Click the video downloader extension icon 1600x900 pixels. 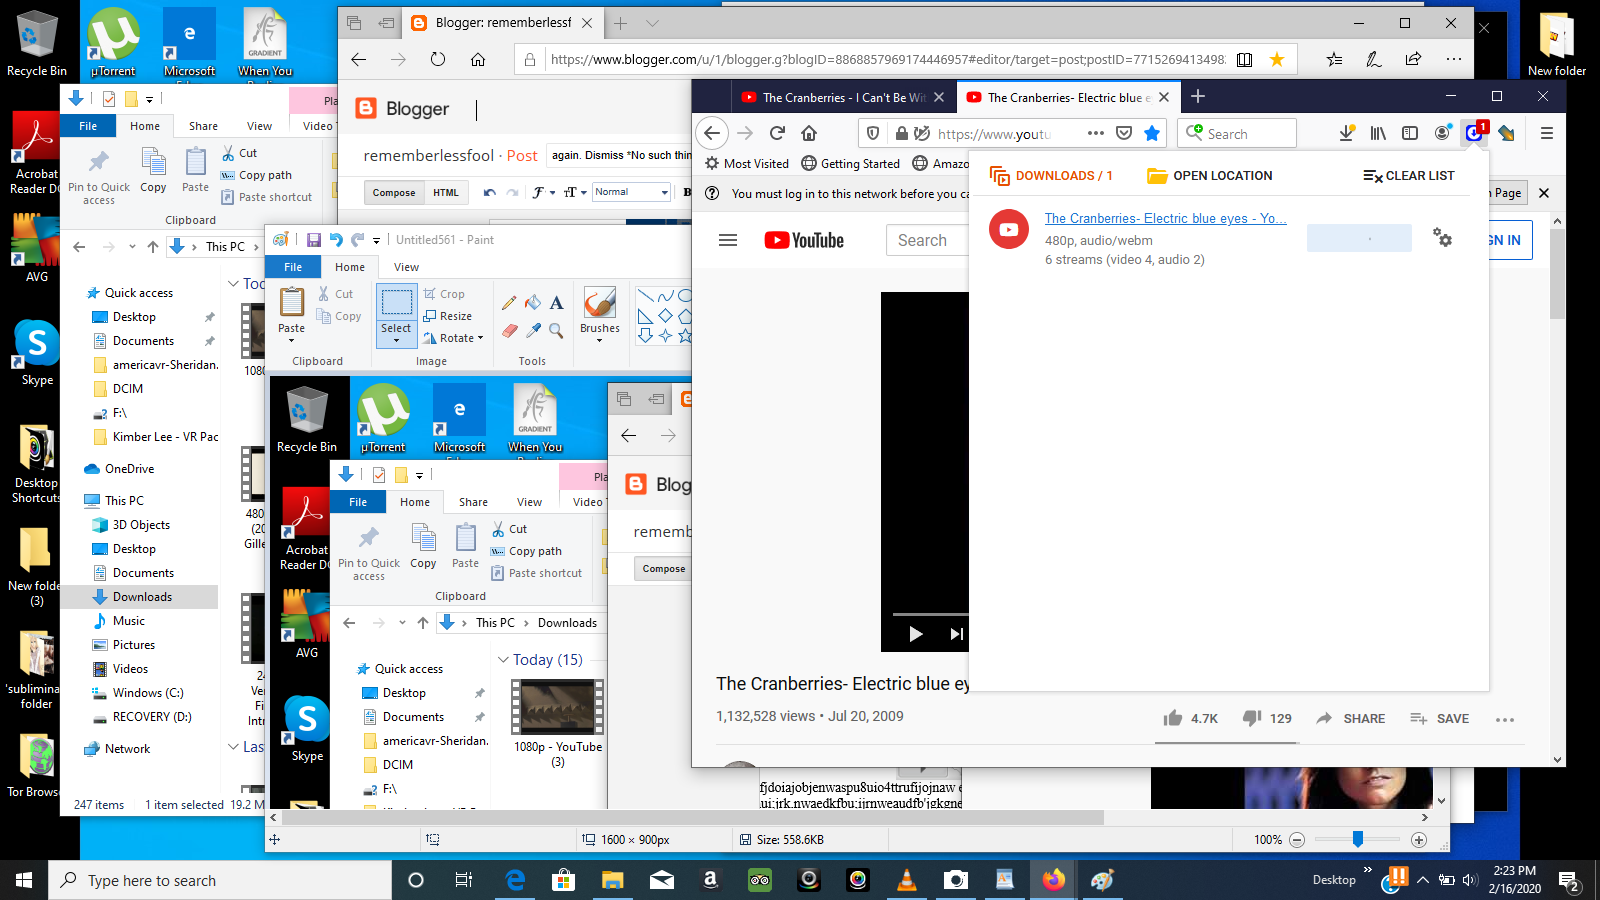click(x=1474, y=133)
